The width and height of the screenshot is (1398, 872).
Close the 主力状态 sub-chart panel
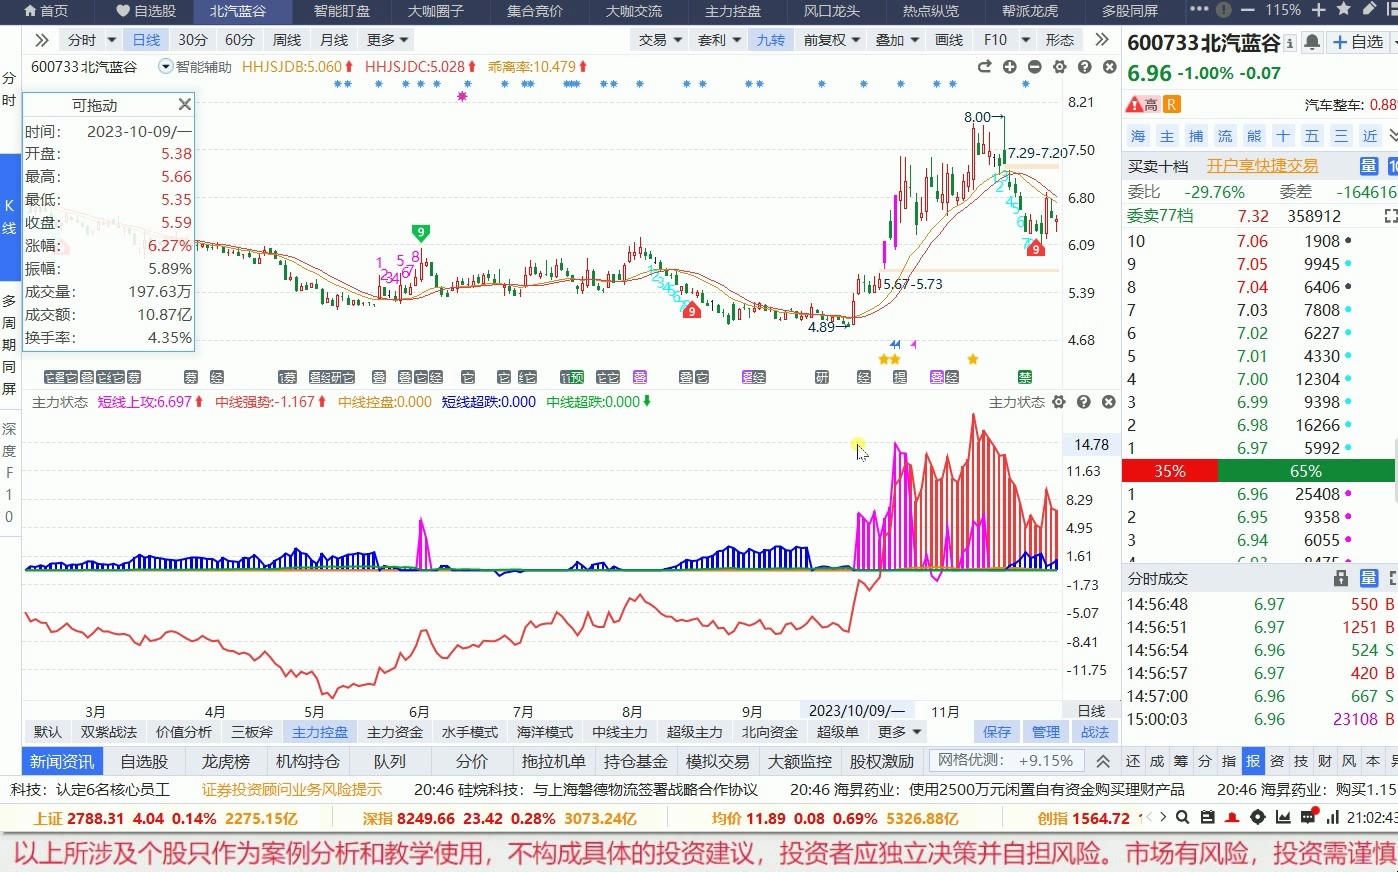(1108, 402)
